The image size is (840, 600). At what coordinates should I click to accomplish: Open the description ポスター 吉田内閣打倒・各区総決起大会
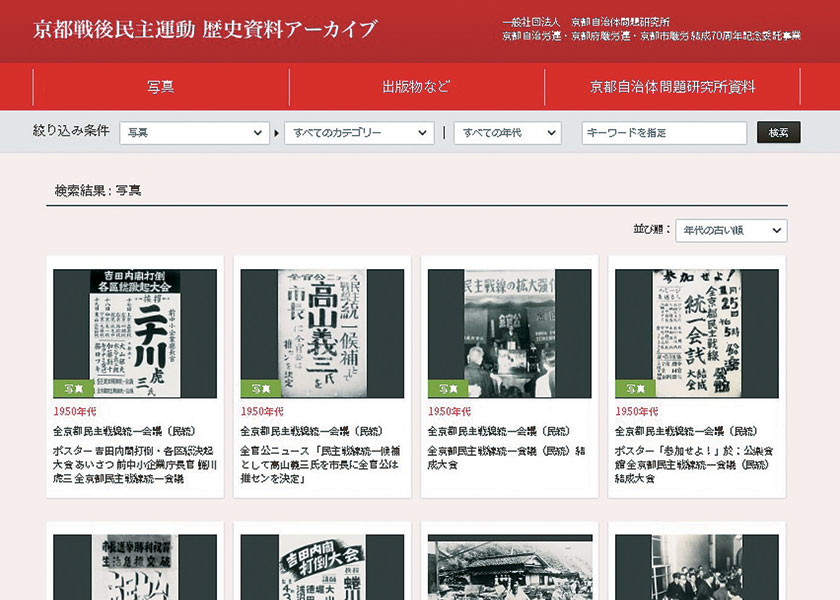coord(135,464)
